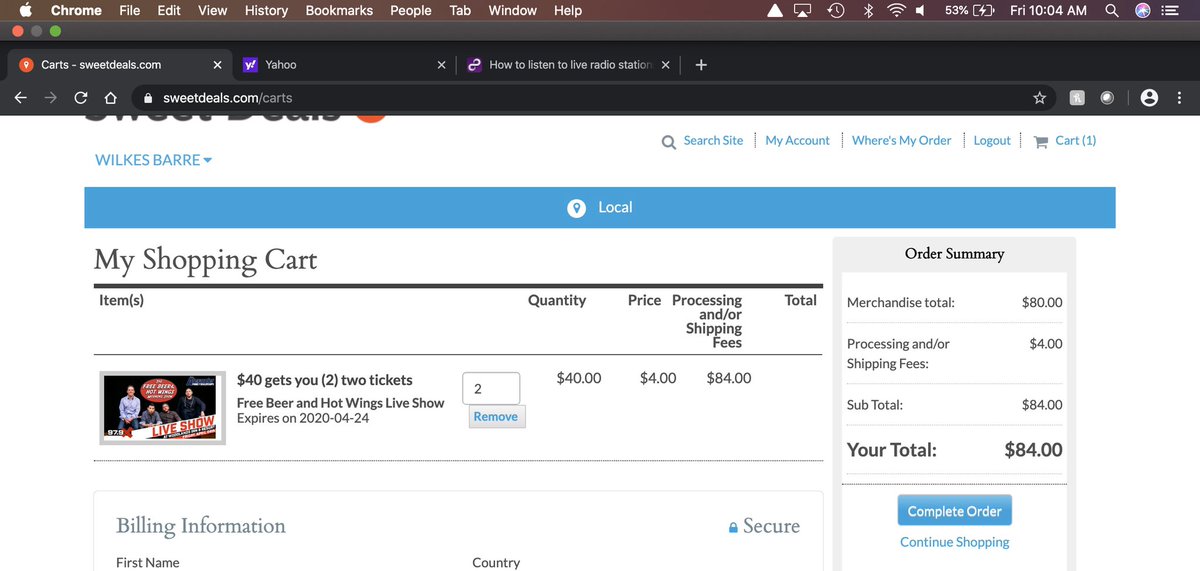The image size is (1200, 571).
Task: Open the Apple menu
Action: tap(25, 10)
